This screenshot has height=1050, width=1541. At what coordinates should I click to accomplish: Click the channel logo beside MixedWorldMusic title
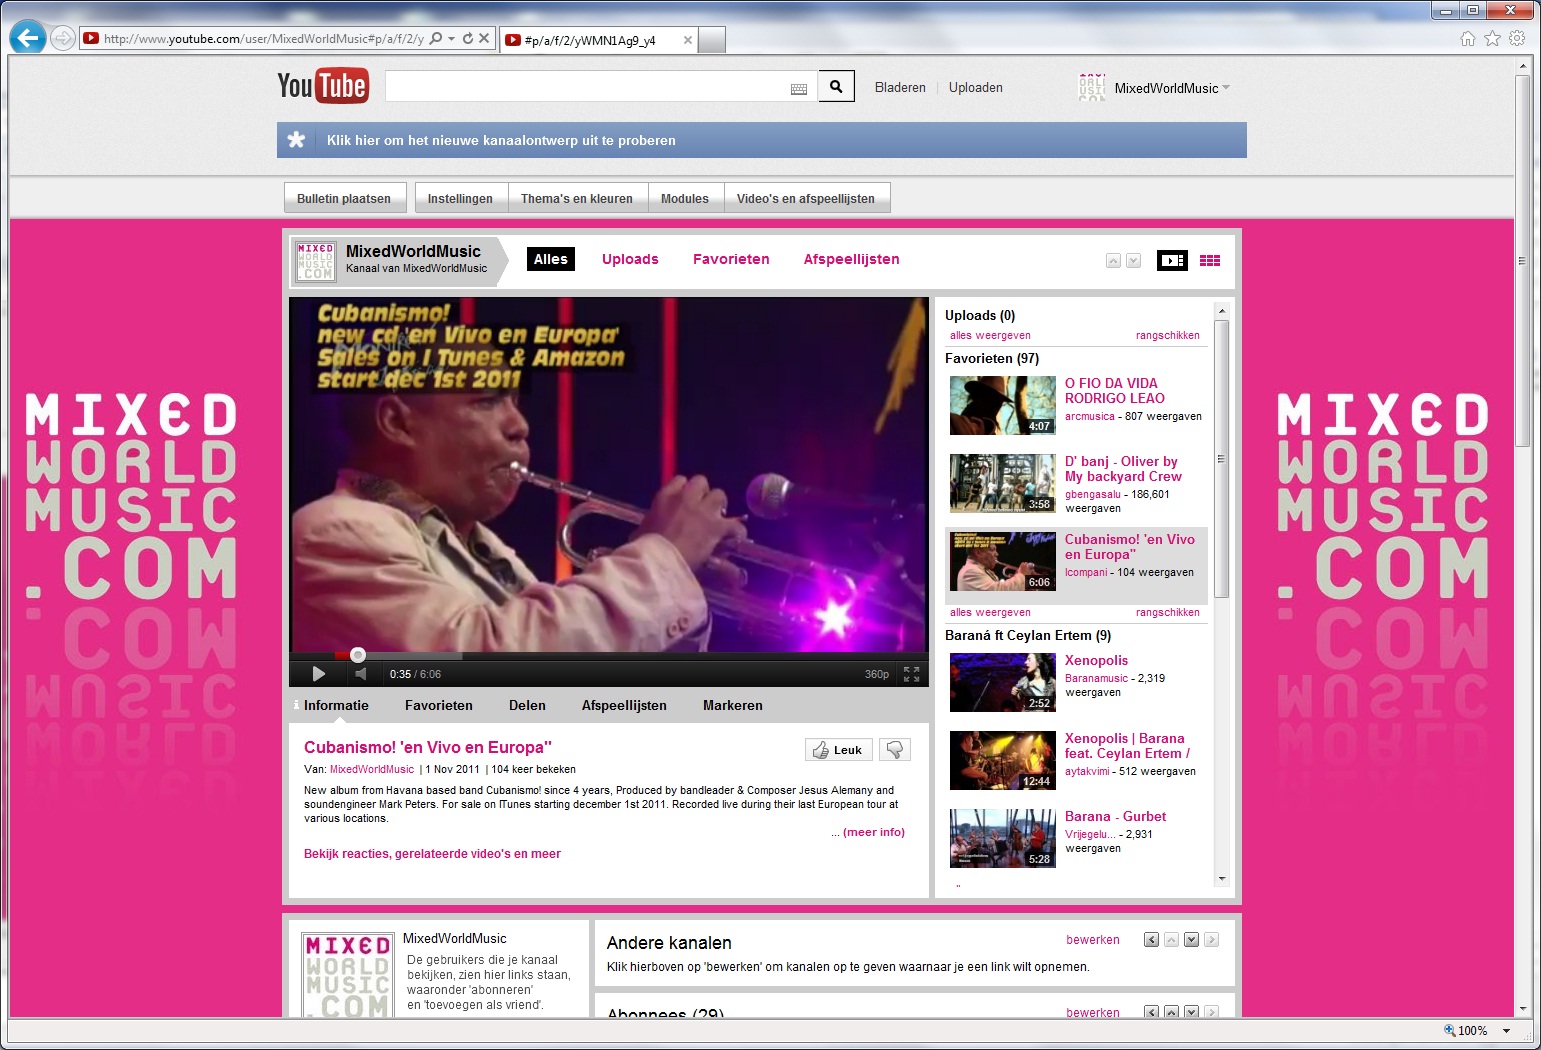click(315, 261)
